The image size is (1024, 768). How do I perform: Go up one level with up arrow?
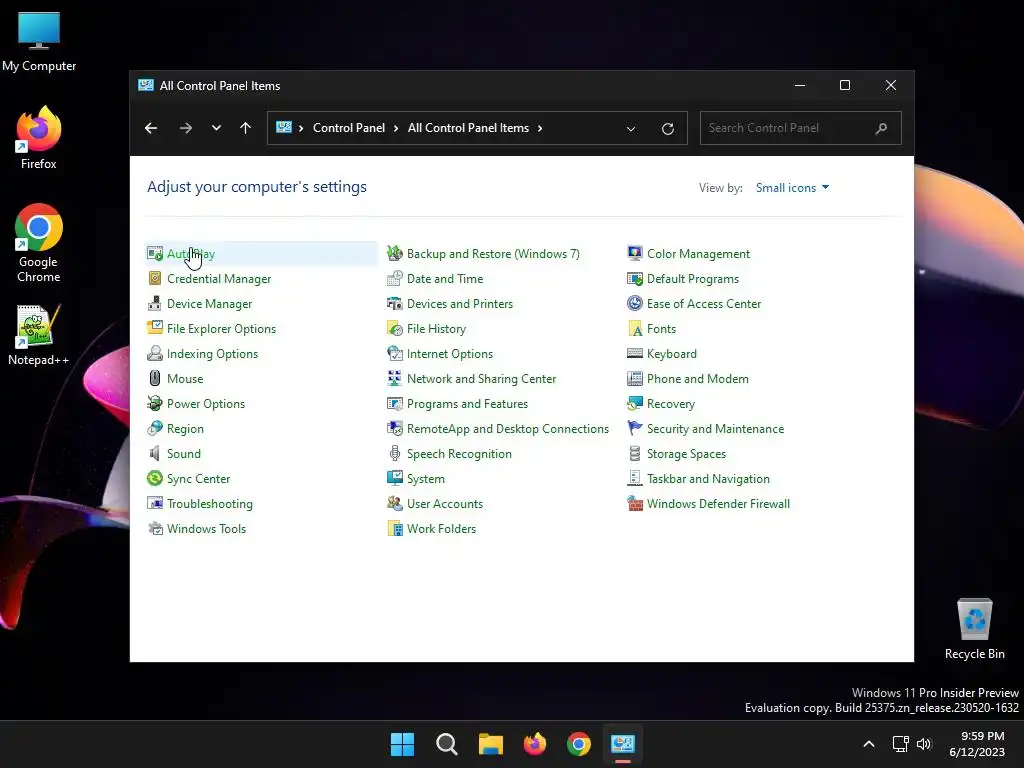246,128
